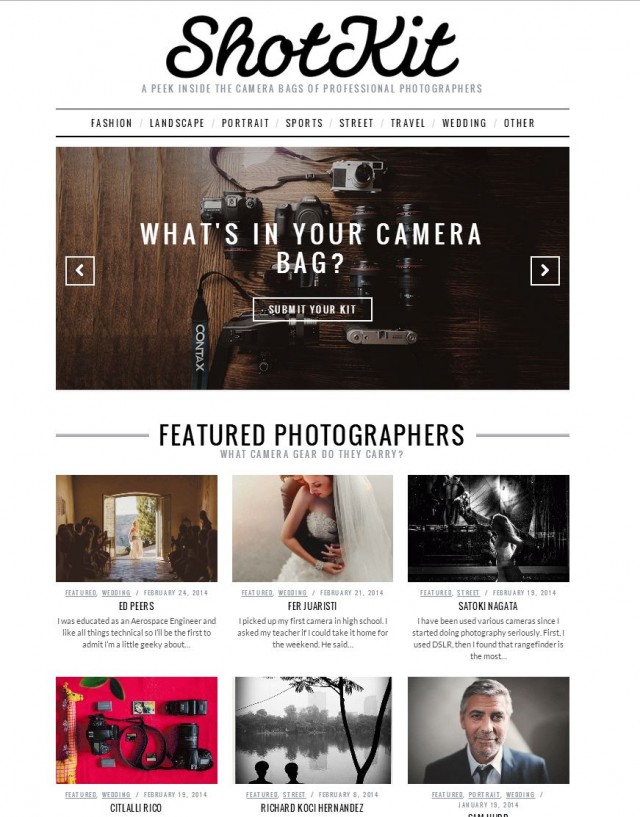Open Ed Peers' church doorway thumbnail
Image resolution: width=640 pixels, height=817 pixels.
(137, 528)
